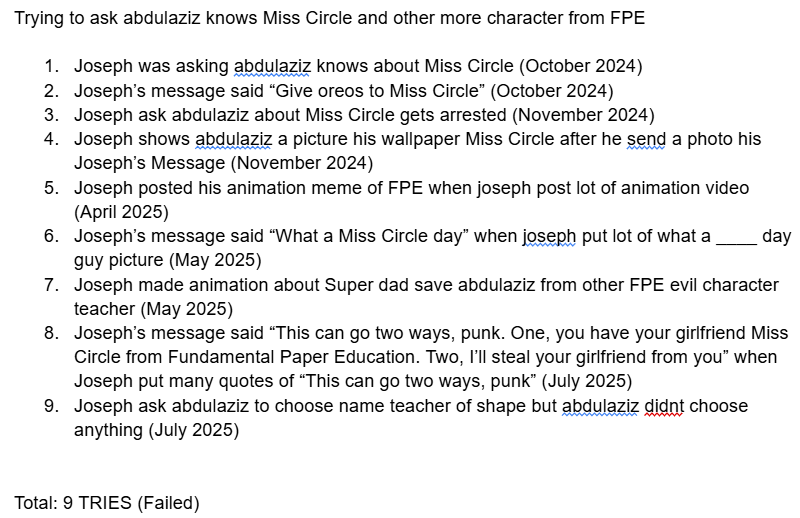Click the underlined word "joseph" in item 6
The image size is (800, 518).
click(550, 237)
